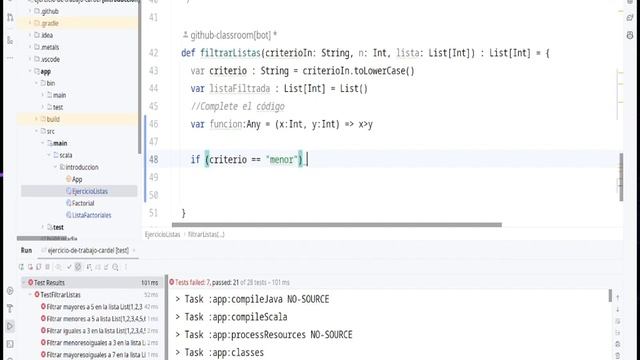640x360 pixels.
Task: Click the Run tool window title
Action: [x=27, y=250]
